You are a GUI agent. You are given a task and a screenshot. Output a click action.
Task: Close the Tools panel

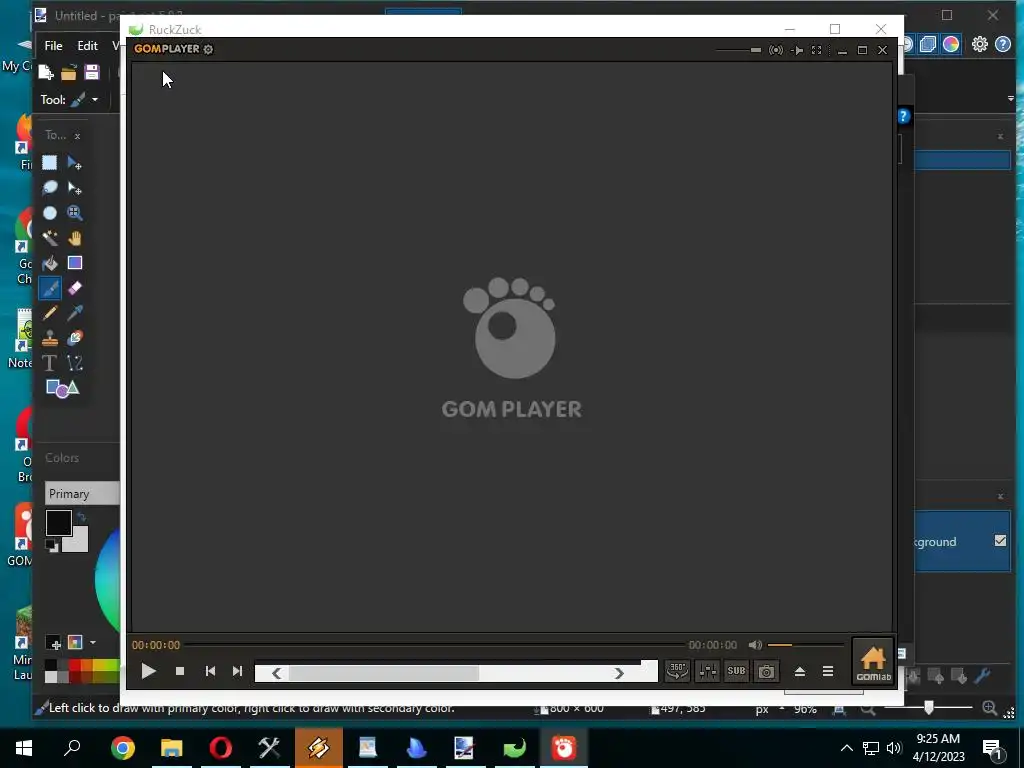point(77,136)
